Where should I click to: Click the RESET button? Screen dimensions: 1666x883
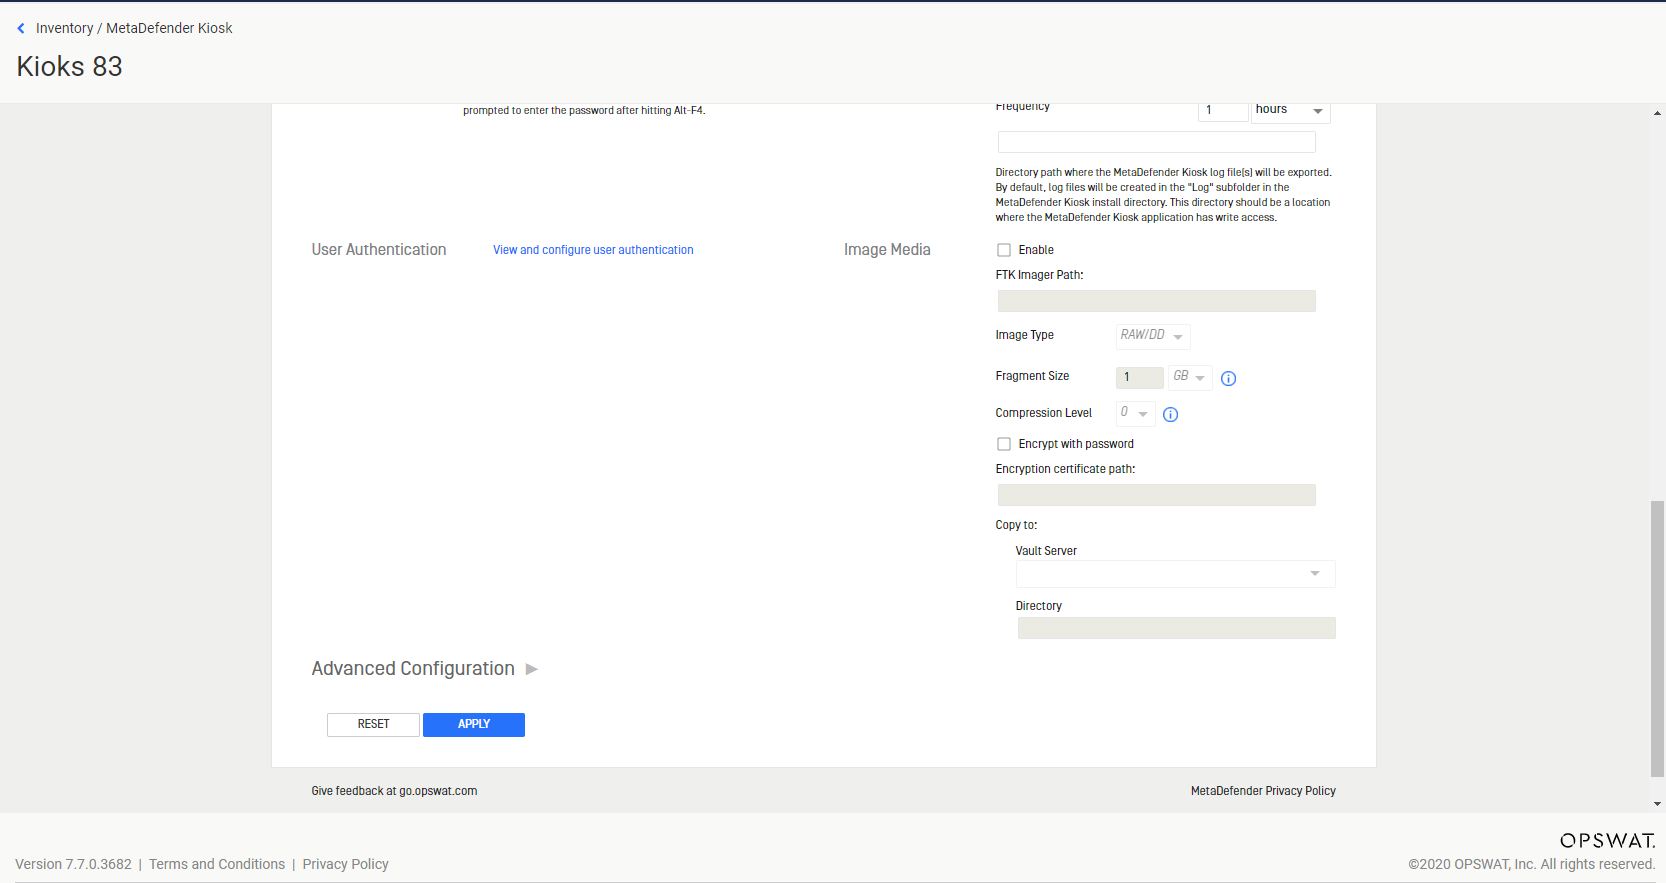pyautogui.click(x=373, y=724)
